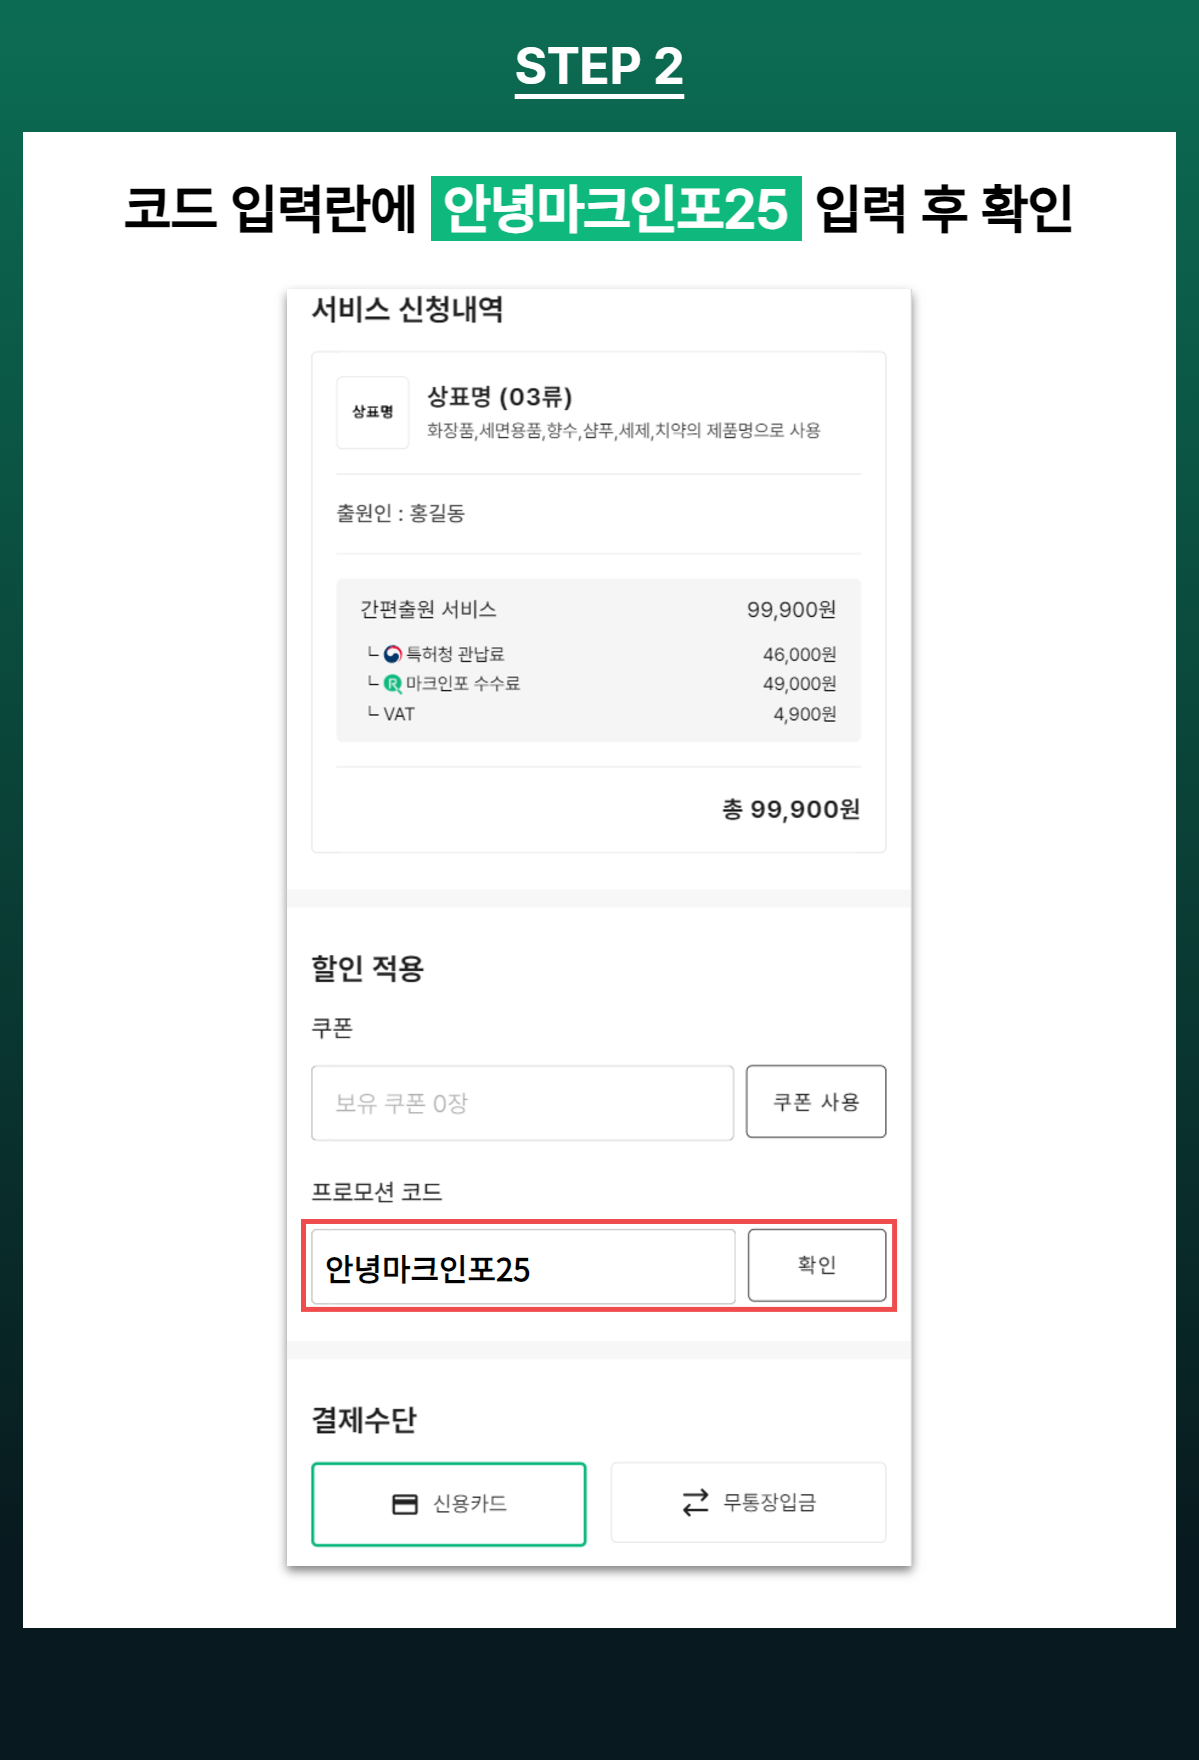Click the 상표명 badge icon
The height and width of the screenshot is (1760, 1199).
coord(372,411)
